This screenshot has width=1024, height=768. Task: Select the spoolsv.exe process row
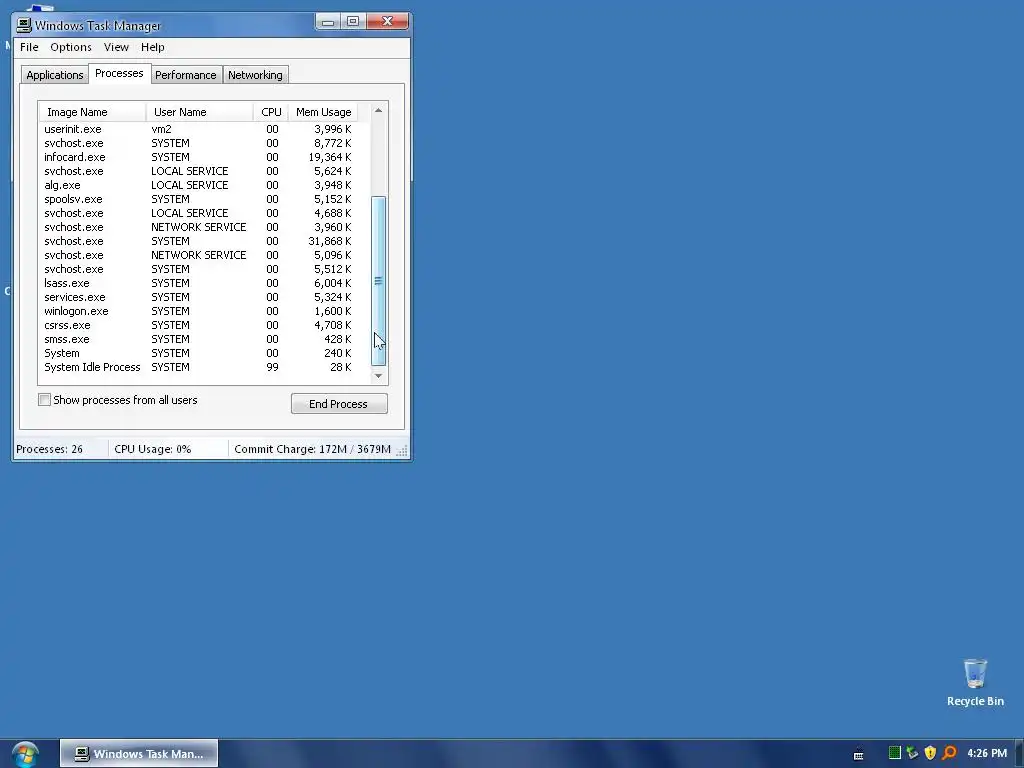click(198, 199)
